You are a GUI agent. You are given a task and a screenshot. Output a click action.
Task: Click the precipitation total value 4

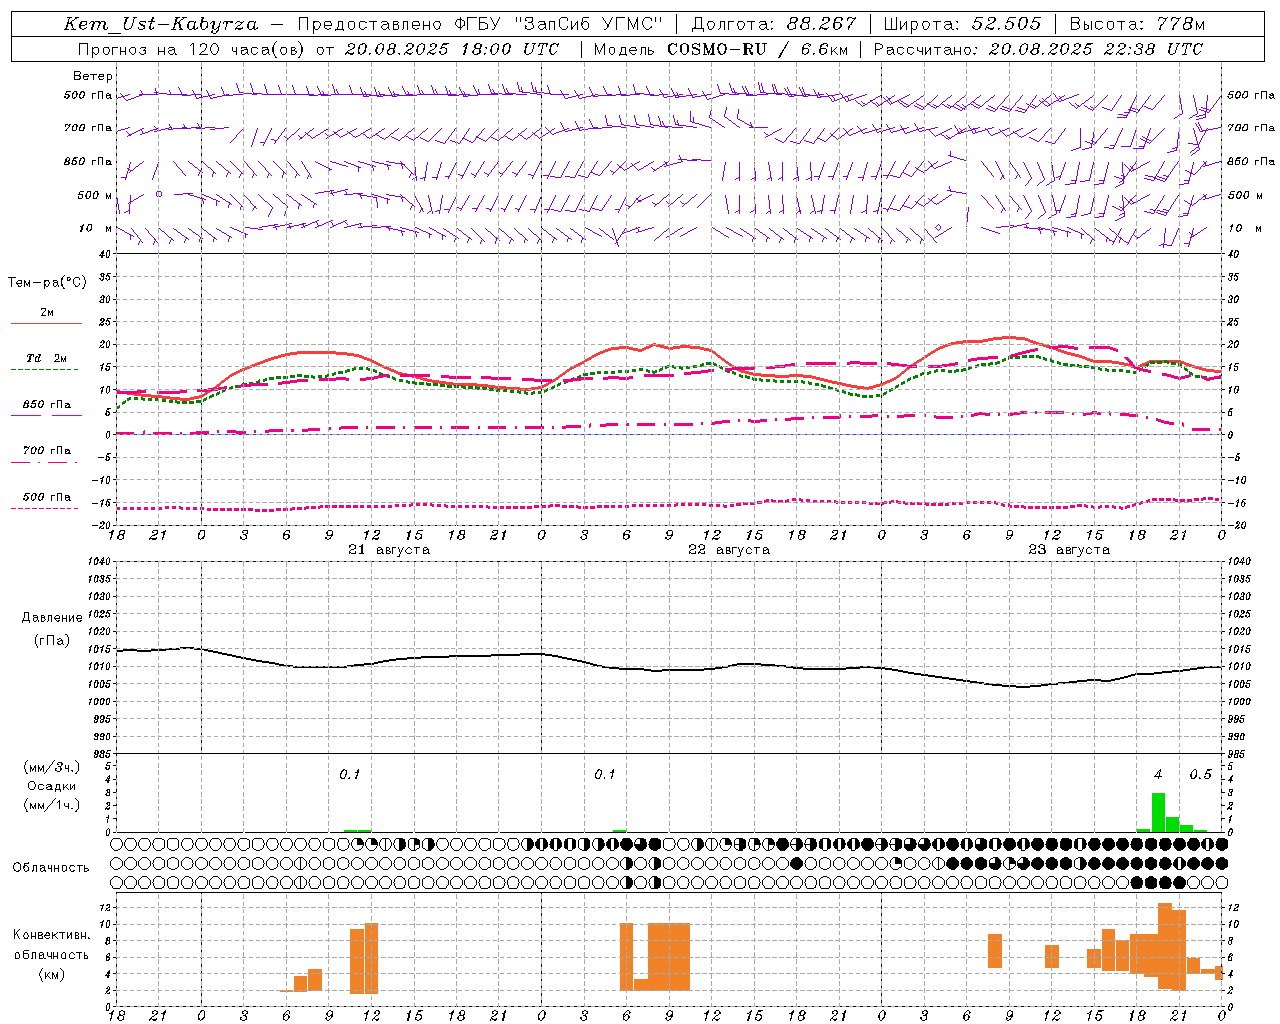[1158, 775]
